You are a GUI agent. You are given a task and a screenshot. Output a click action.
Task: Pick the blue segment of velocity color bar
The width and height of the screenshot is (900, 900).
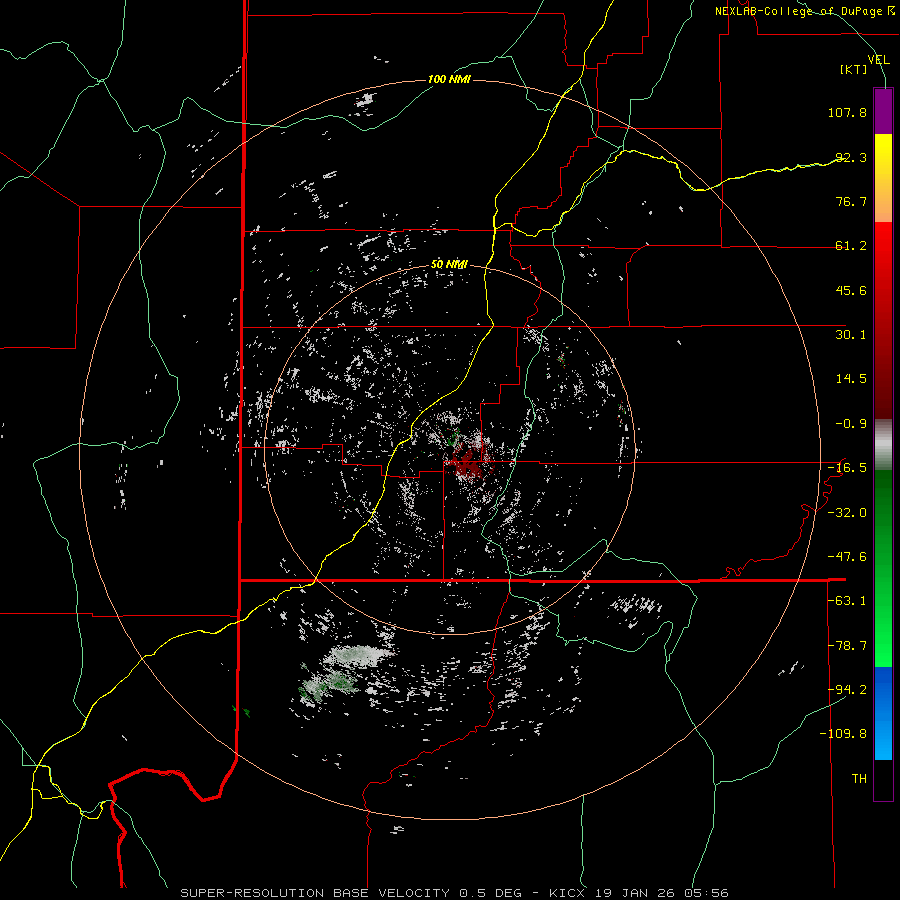coord(883,713)
